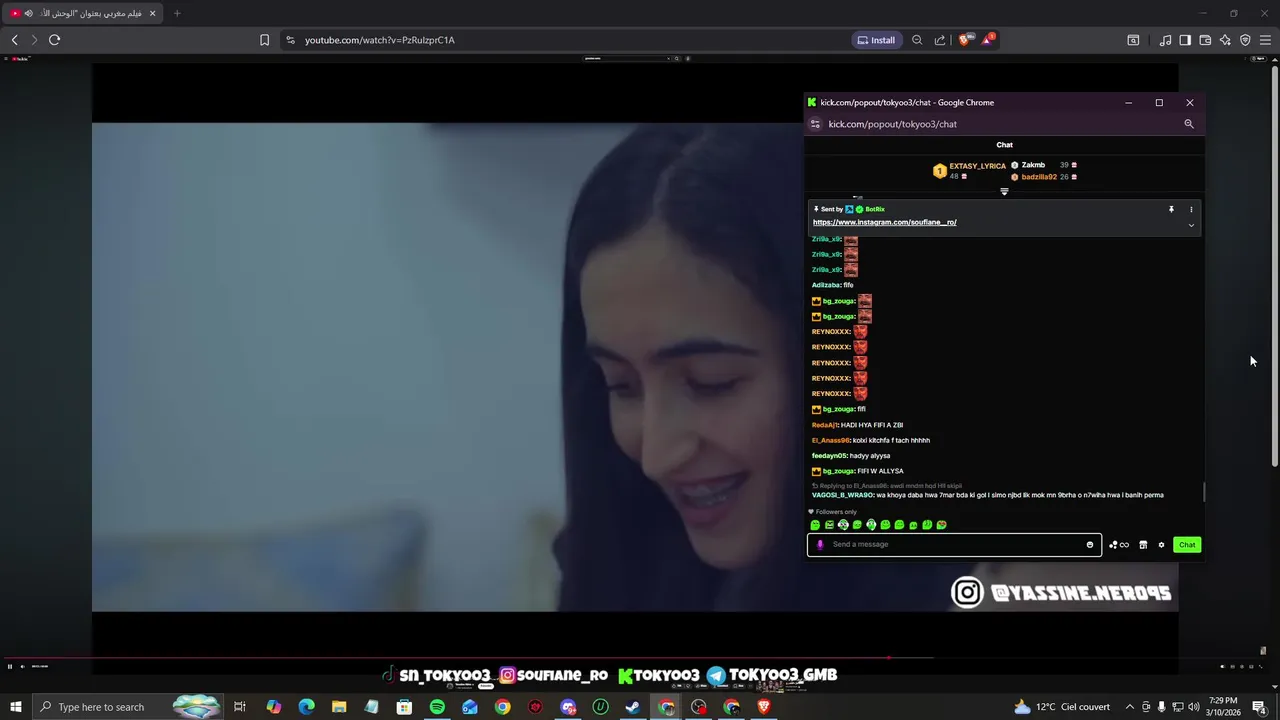
Task: Open Task View in taskbar
Action: point(240,707)
